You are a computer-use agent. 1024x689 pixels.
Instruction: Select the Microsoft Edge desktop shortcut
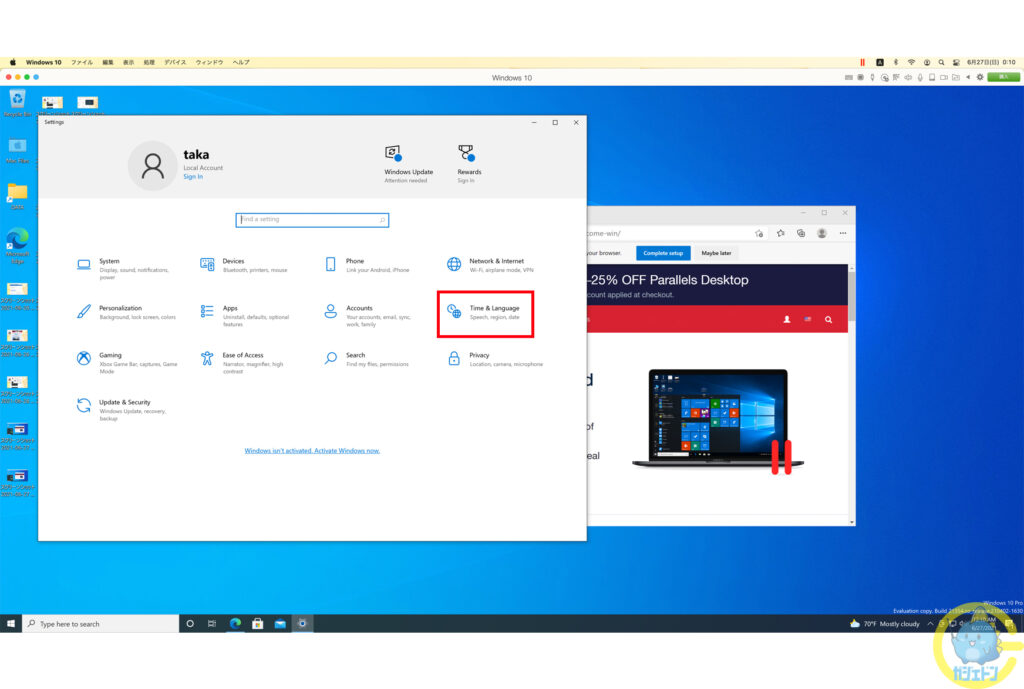[x=18, y=246]
